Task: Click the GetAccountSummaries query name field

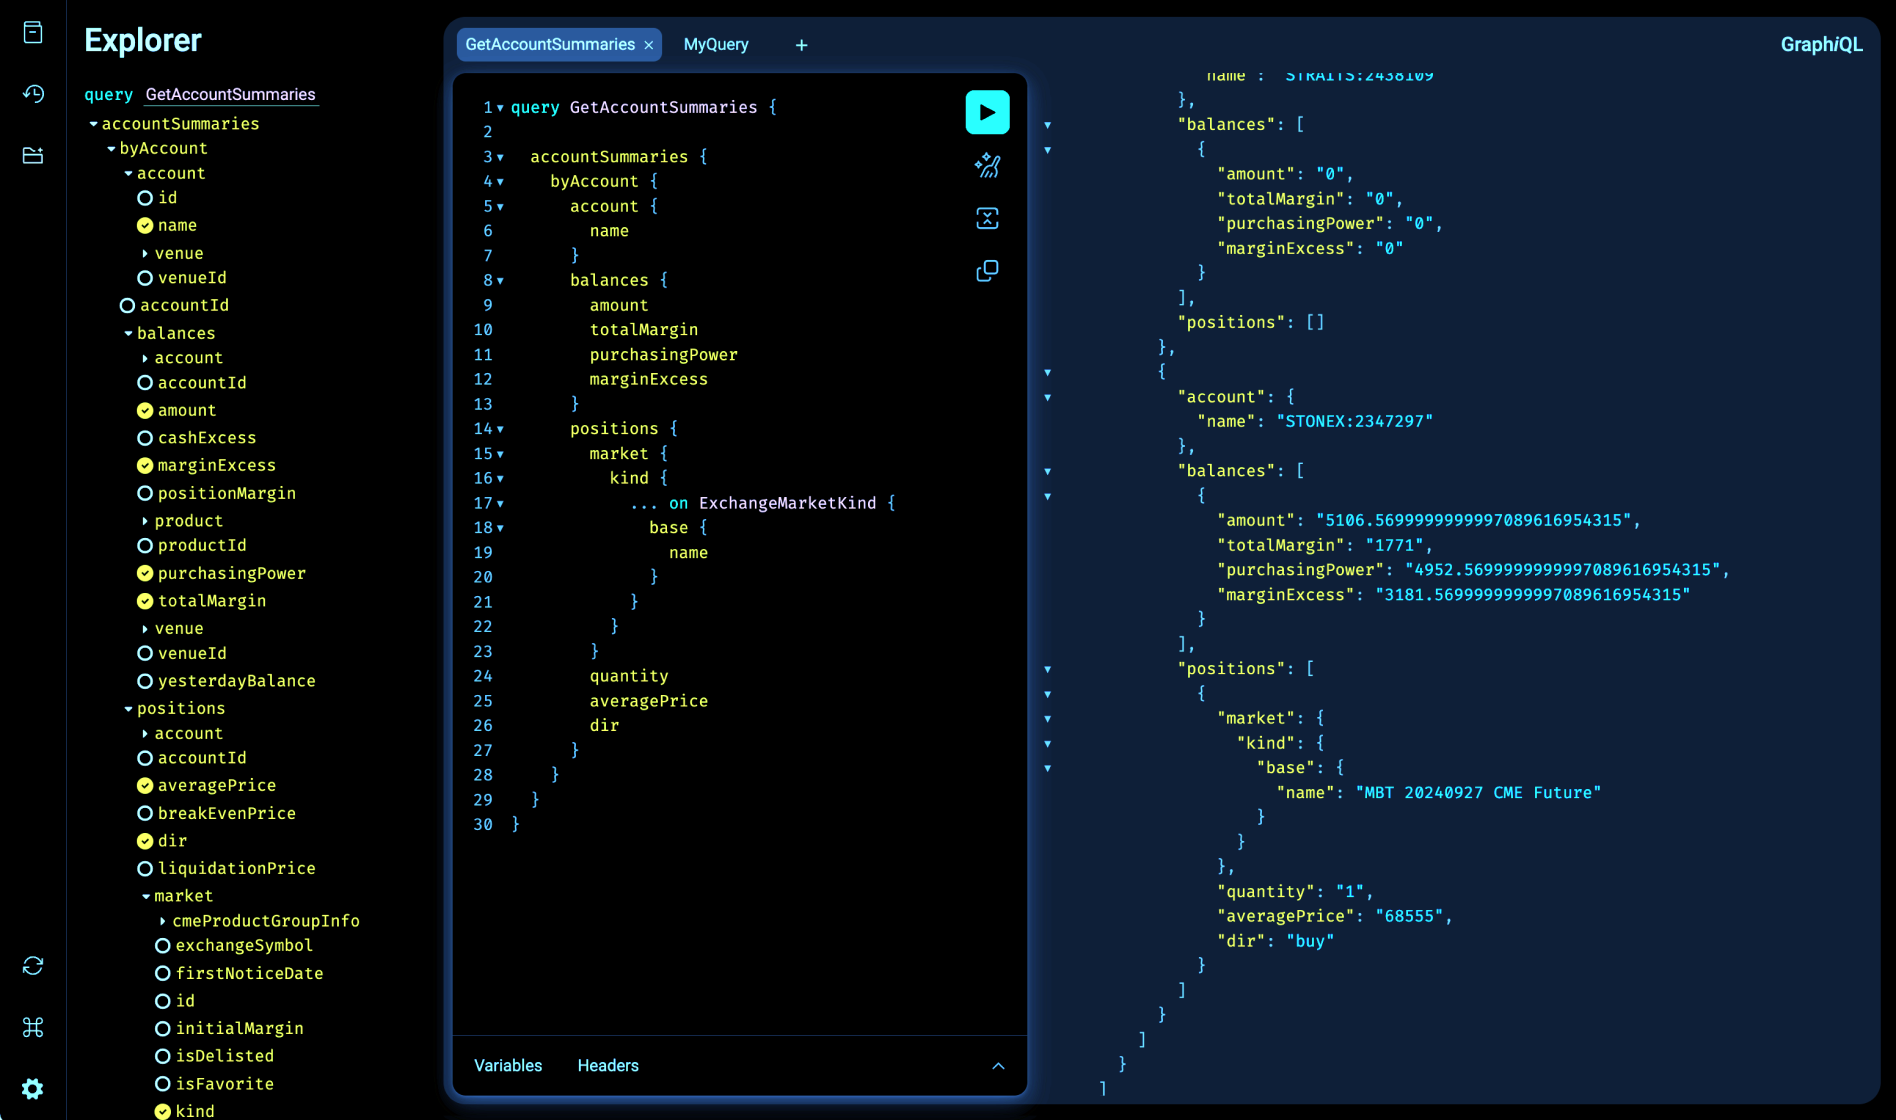Action: click(231, 94)
